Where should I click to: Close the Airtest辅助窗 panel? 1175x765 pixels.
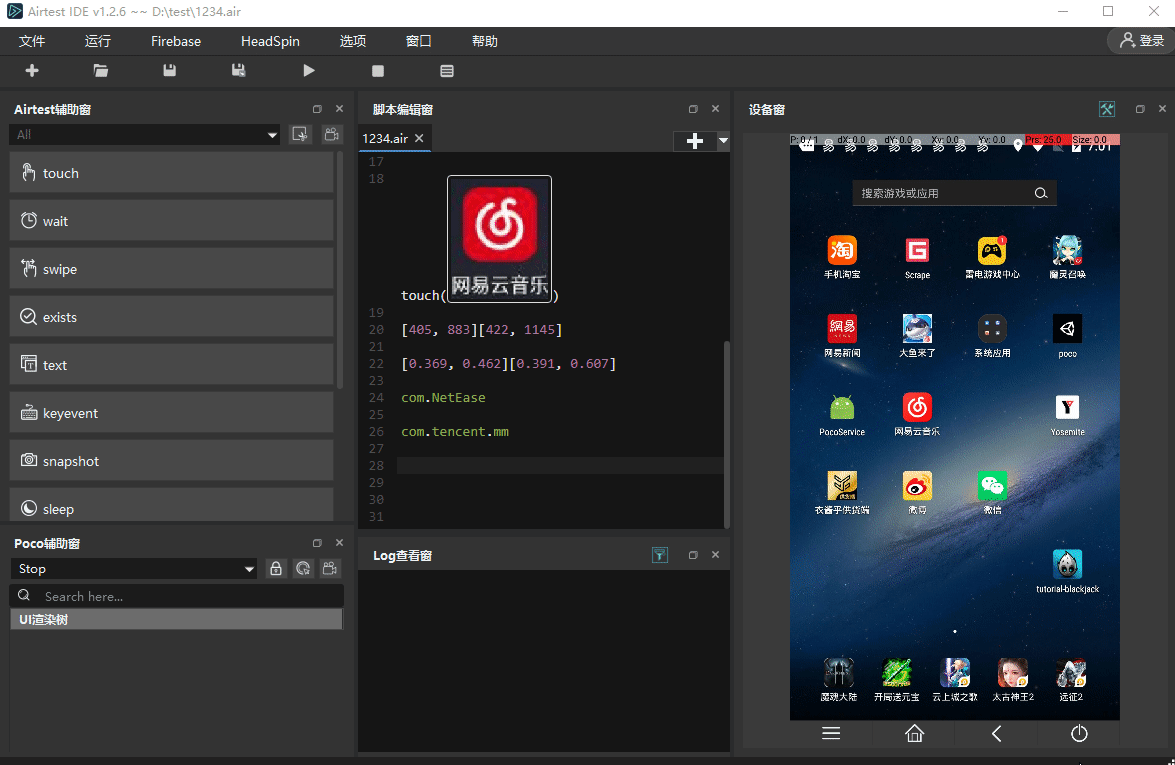click(339, 109)
